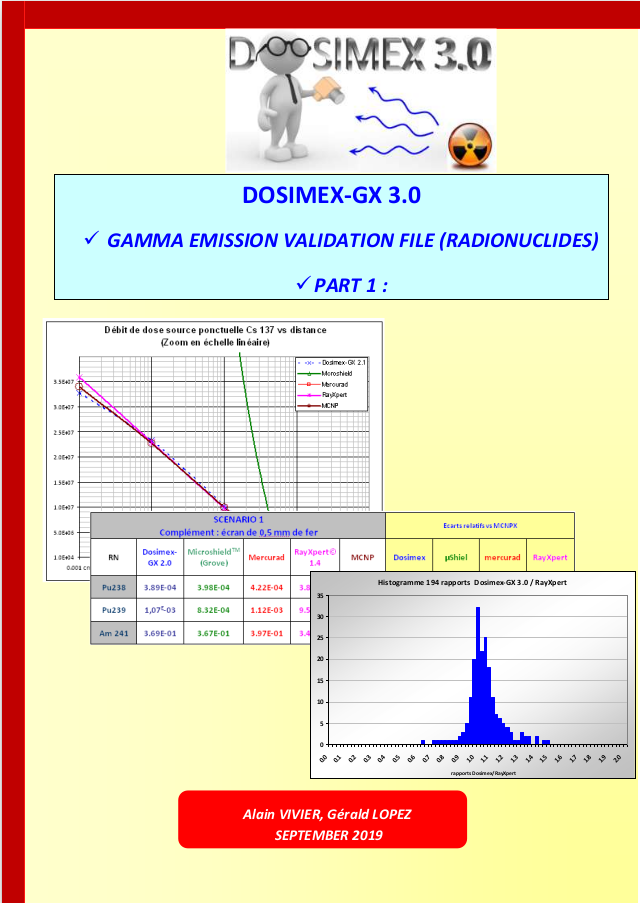Click the "Dosimex-GX 2.0" column header

point(160,557)
